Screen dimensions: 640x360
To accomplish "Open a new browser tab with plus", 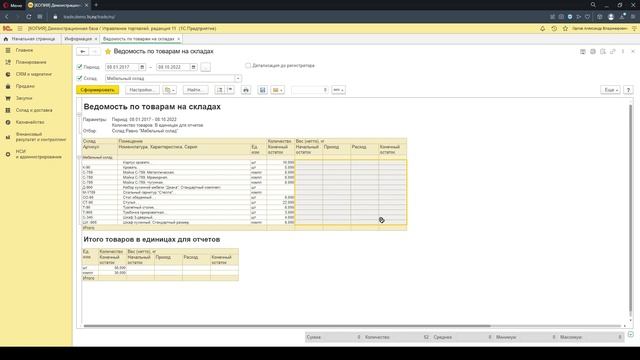I will pyautogui.click(x=96, y=5).
